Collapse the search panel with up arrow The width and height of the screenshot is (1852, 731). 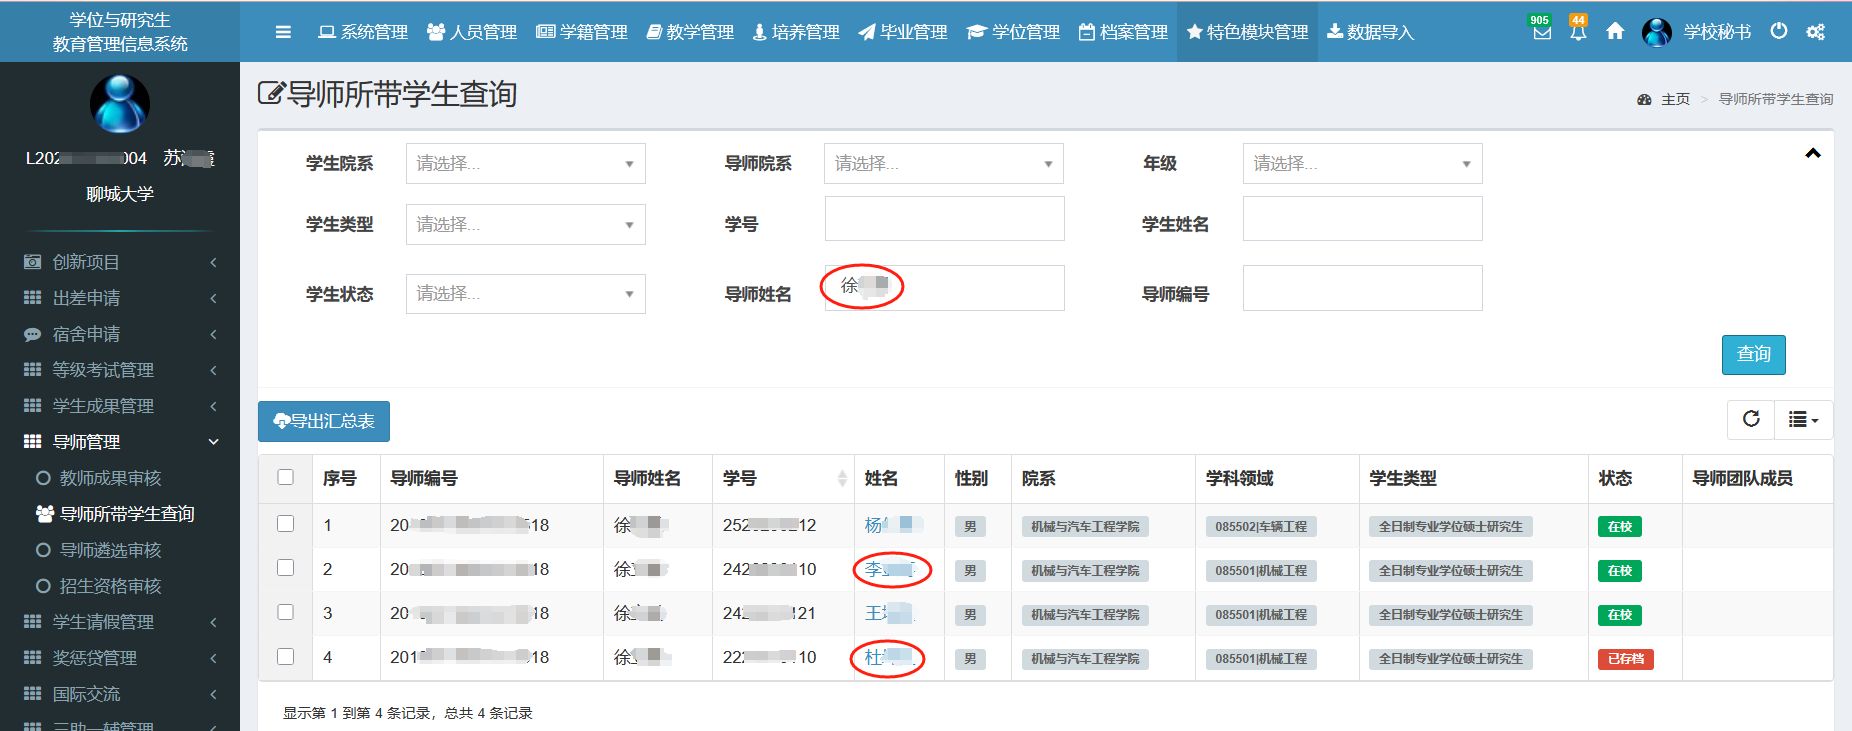click(x=1812, y=154)
